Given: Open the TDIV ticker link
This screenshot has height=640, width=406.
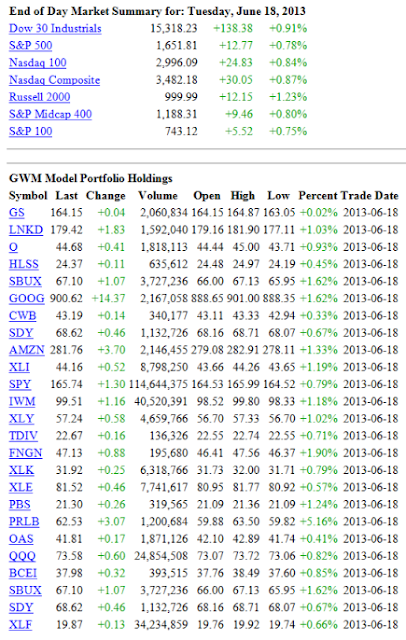Looking at the screenshot, I should coord(23,436).
